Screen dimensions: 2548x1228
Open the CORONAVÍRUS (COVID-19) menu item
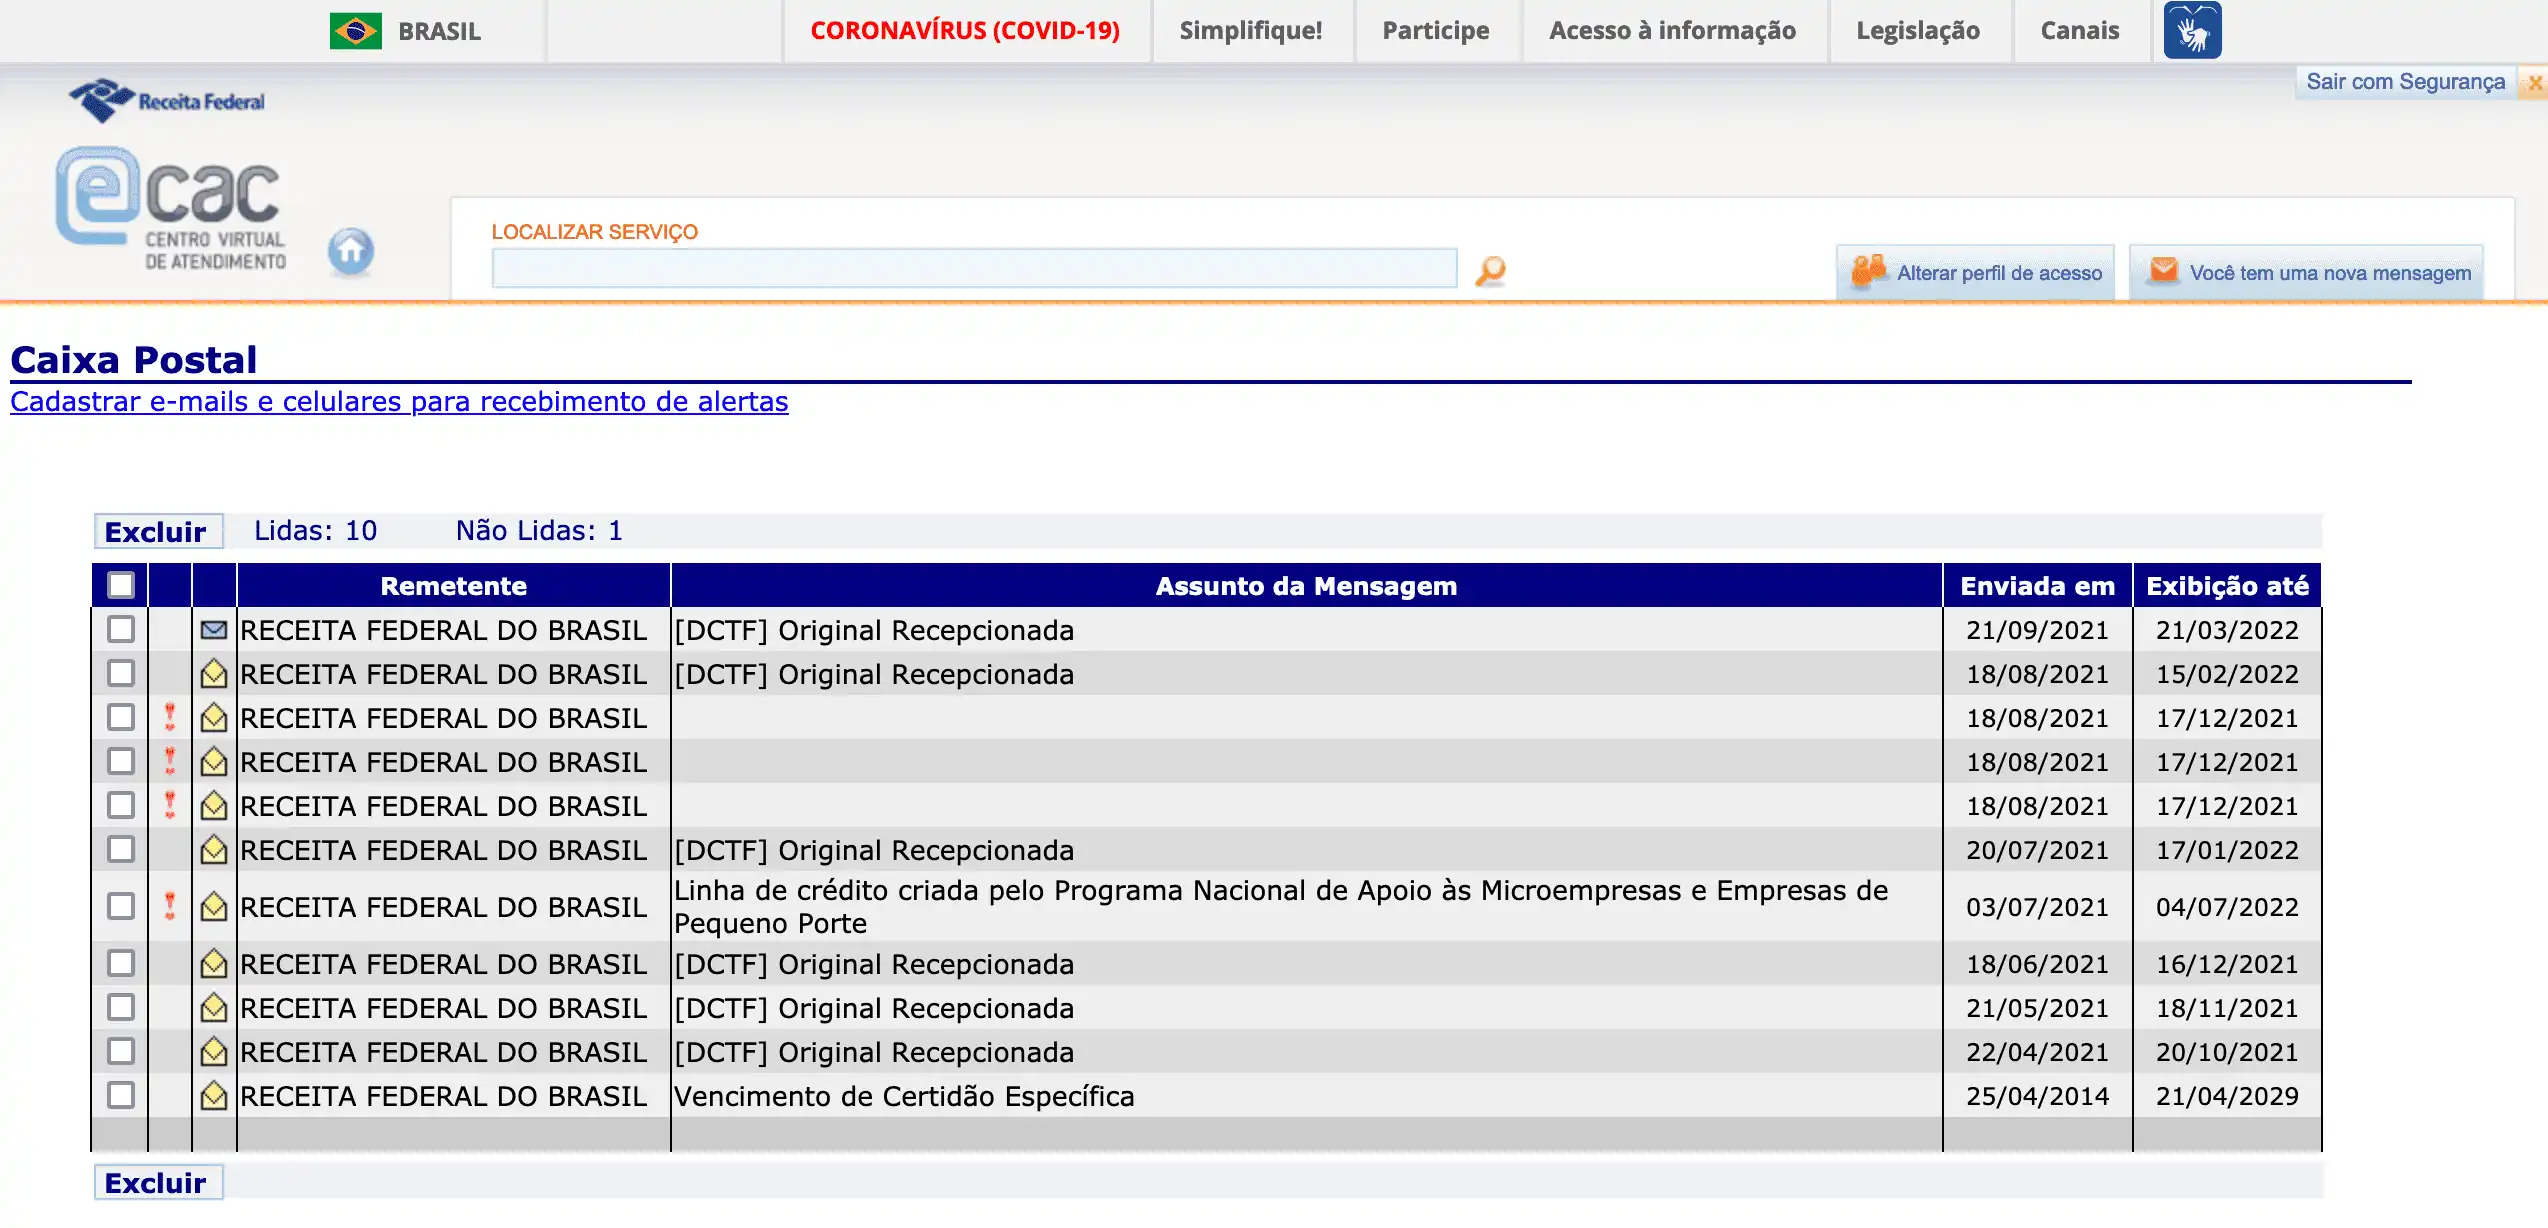(x=964, y=31)
